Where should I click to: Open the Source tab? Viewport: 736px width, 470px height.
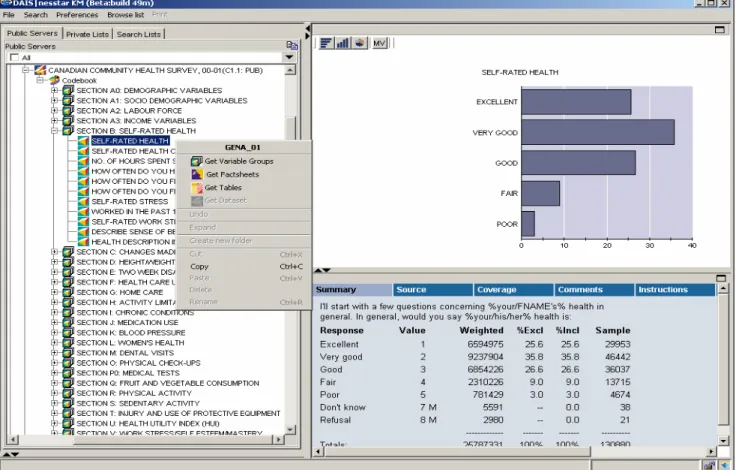coord(433,290)
